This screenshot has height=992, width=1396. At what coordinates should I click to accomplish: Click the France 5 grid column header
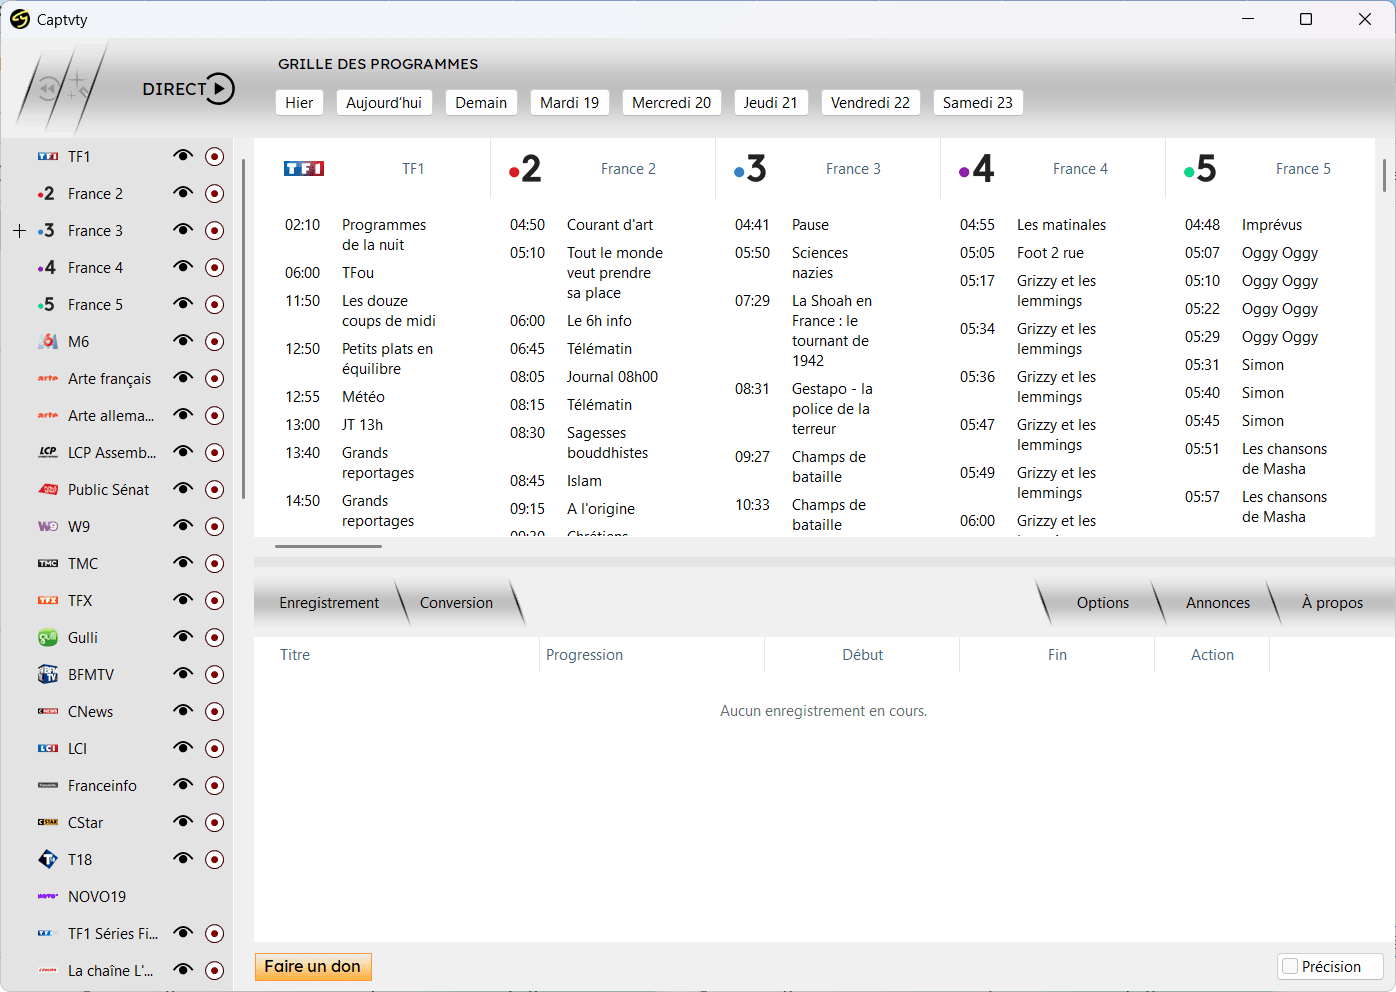click(x=1270, y=169)
